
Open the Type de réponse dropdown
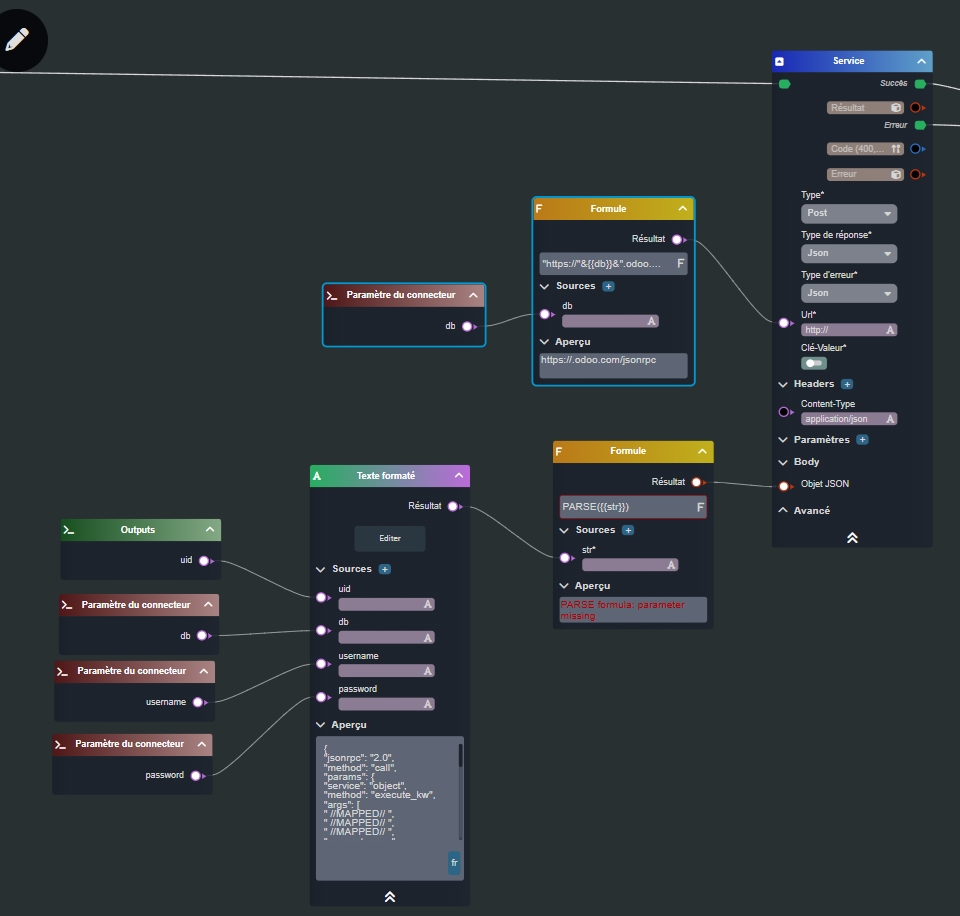pyautogui.click(x=848, y=254)
